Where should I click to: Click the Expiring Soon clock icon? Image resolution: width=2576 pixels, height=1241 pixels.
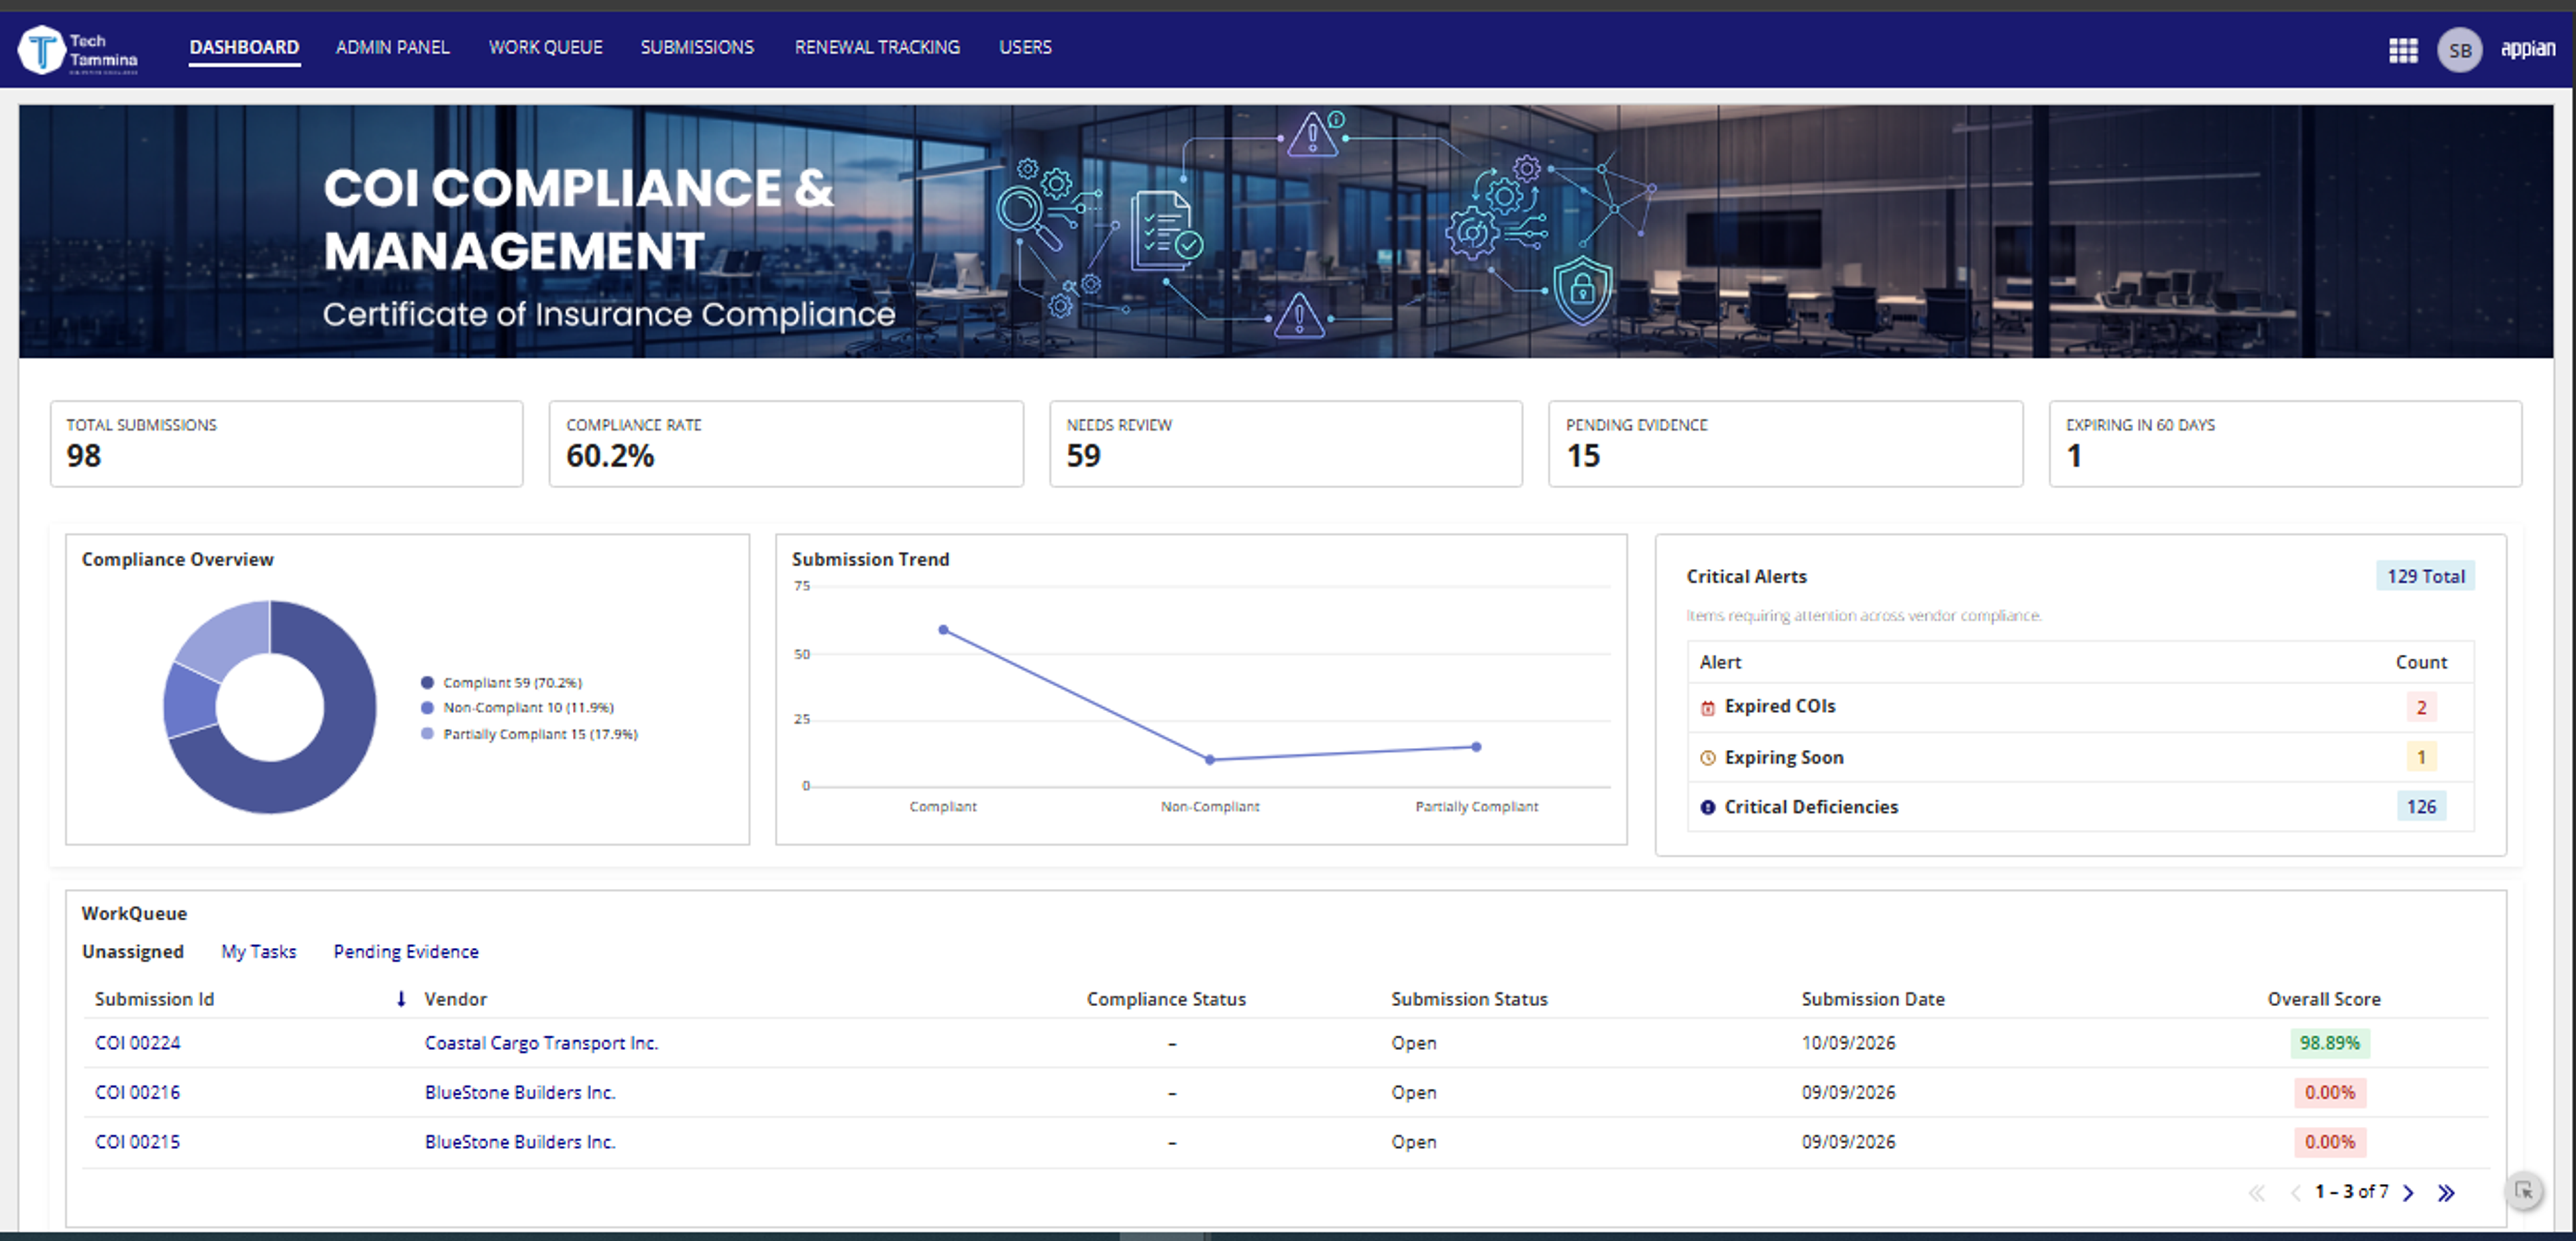1707,758
